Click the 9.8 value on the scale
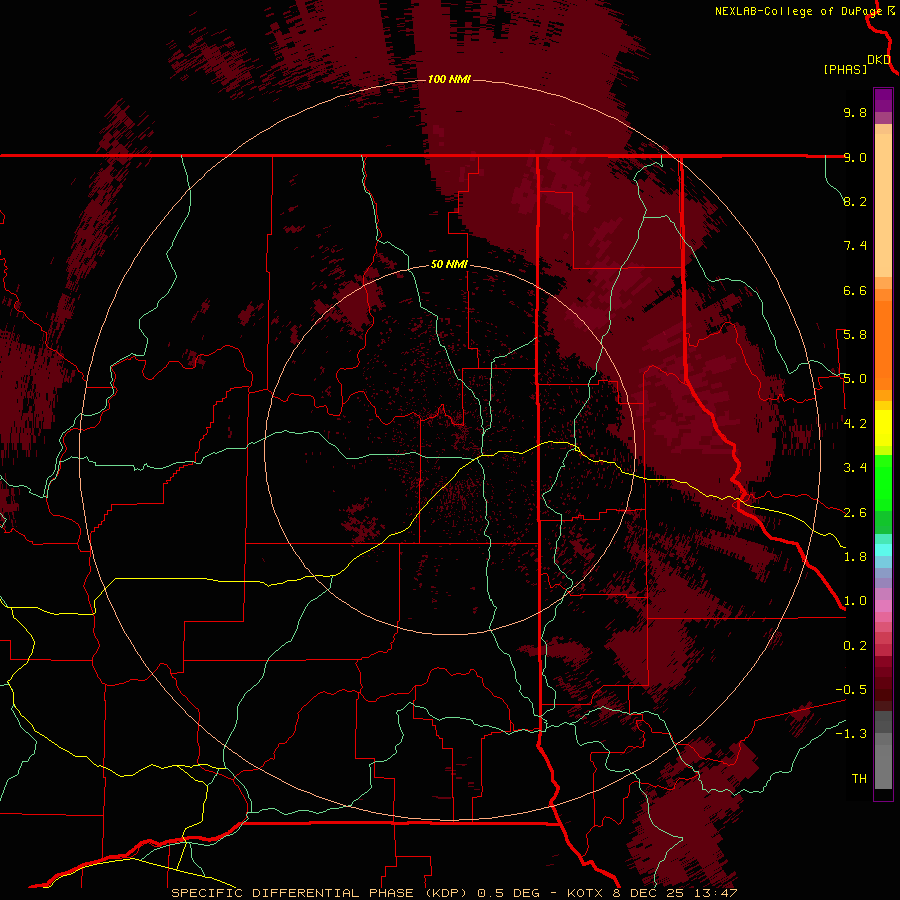 pyautogui.click(x=855, y=112)
